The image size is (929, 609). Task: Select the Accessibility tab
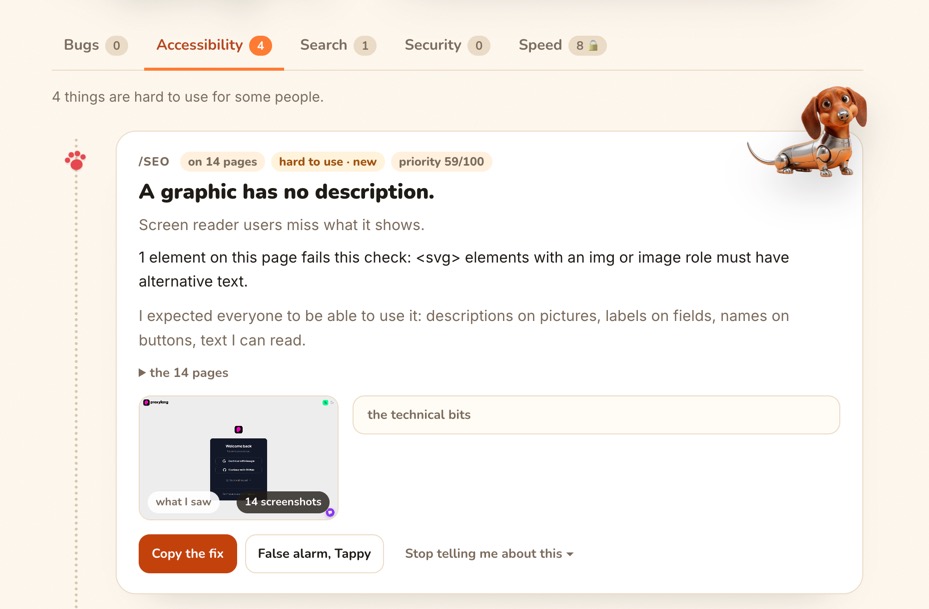click(x=214, y=46)
